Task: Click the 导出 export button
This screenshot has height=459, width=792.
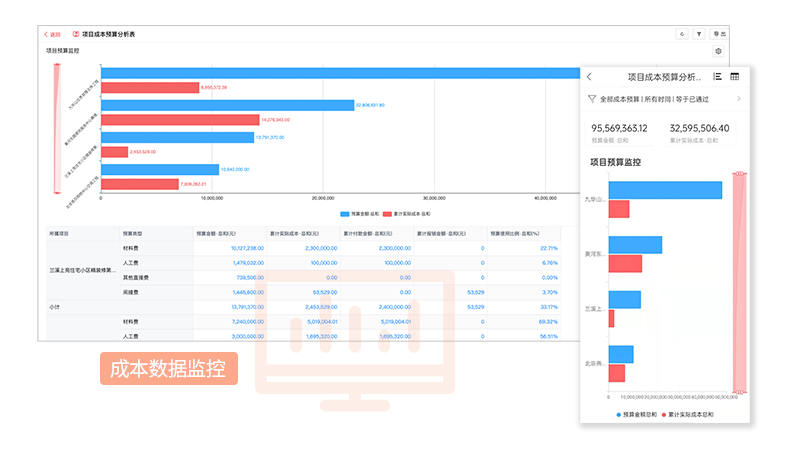Action: click(718, 34)
